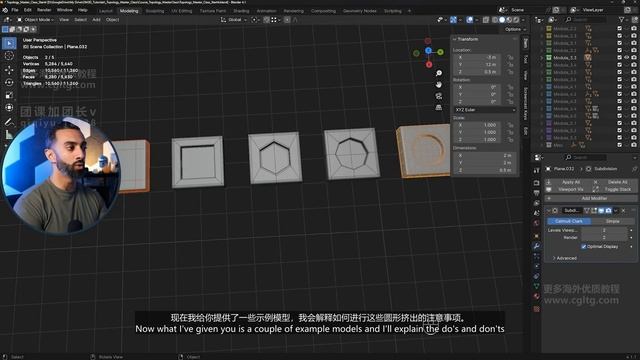Viewport: 640px width, 360px height.
Task: Toggle modifier show in viewport icon
Action: pyautogui.click(x=601, y=211)
